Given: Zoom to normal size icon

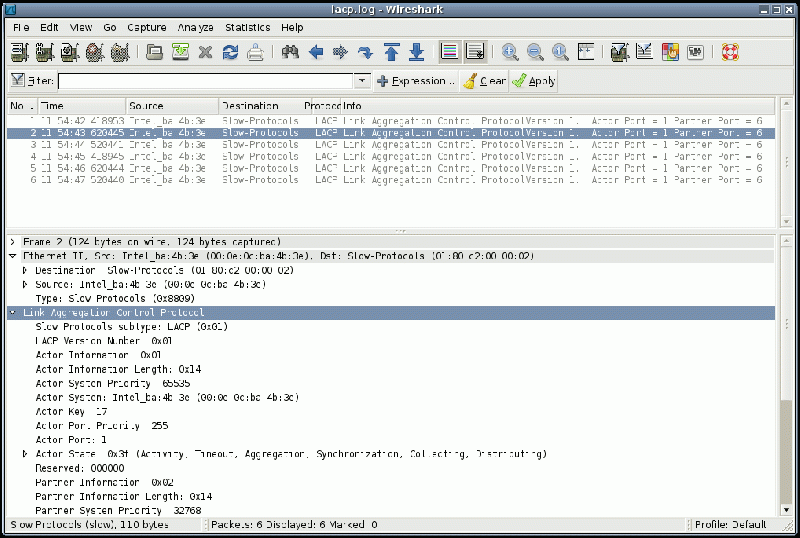Looking at the screenshot, I should click(x=560, y=52).
